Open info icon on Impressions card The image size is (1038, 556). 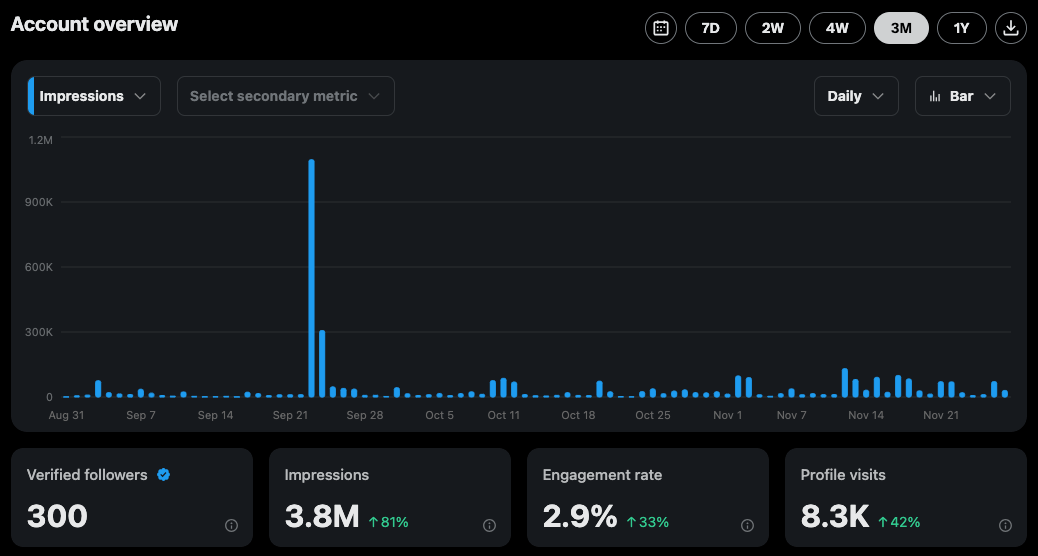(x=489, y=526)
